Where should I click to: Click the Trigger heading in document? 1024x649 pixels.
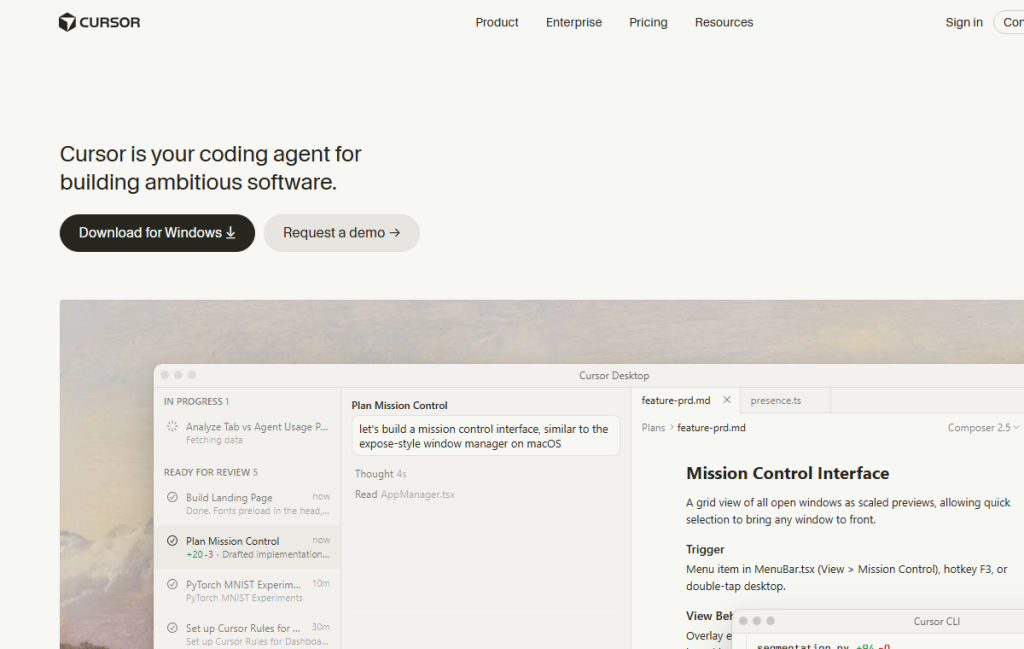coord(705,549)
